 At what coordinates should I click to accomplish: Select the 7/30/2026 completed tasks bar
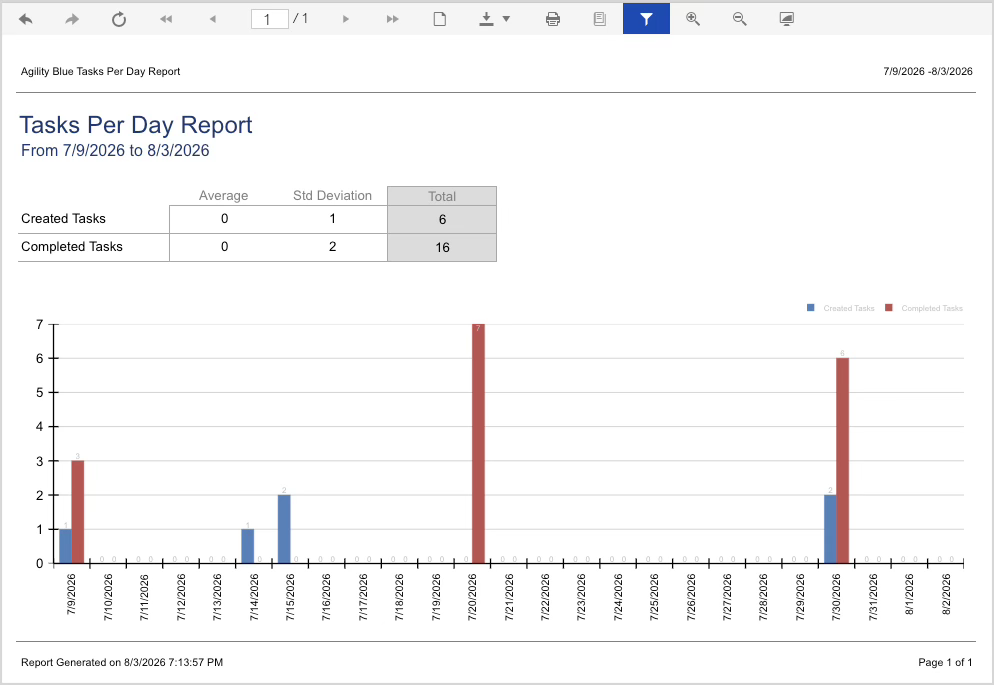842,461
